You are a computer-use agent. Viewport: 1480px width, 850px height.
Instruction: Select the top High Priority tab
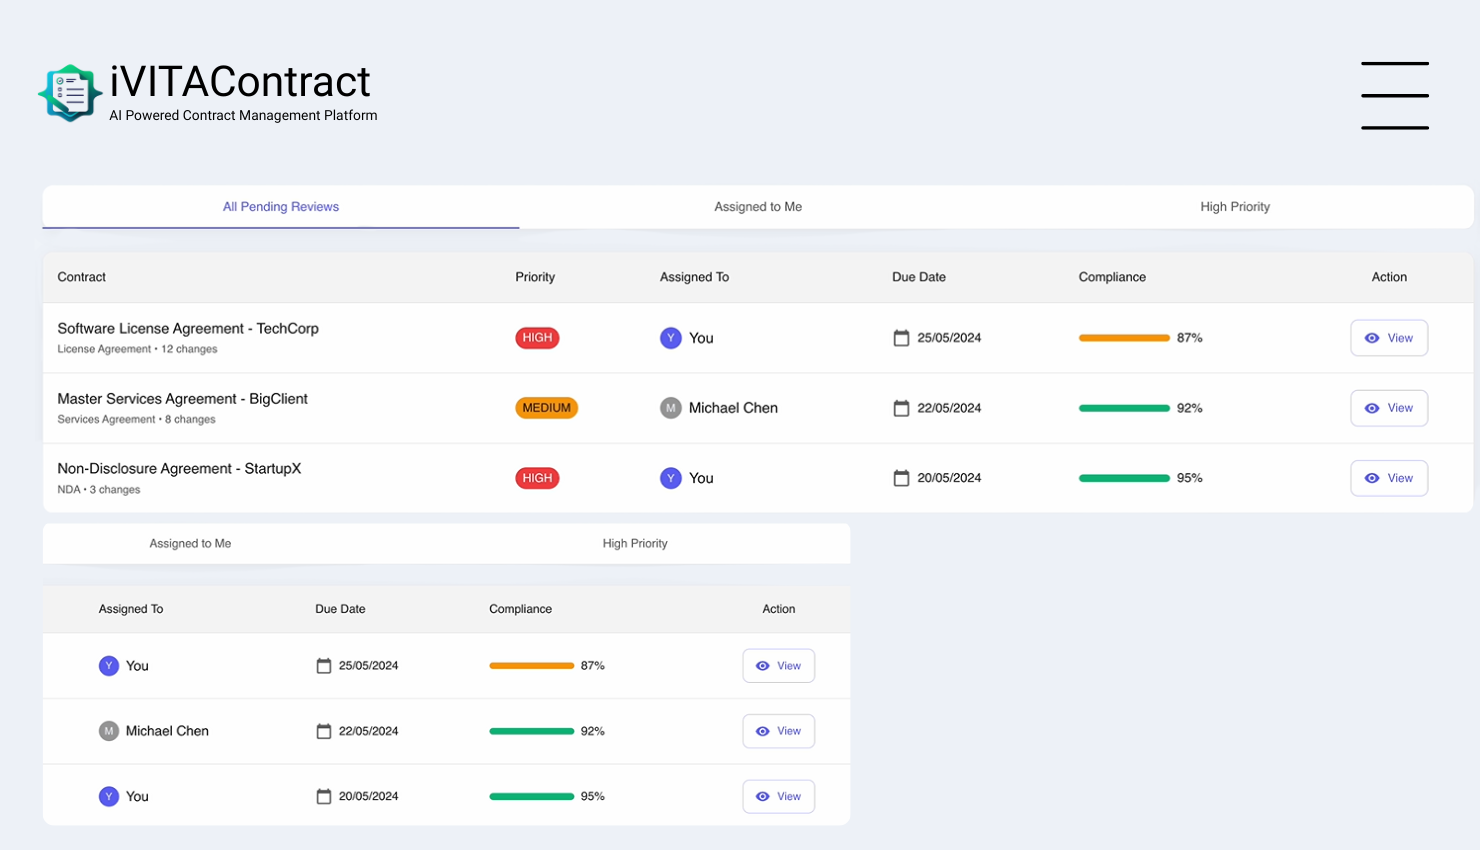1234,207
